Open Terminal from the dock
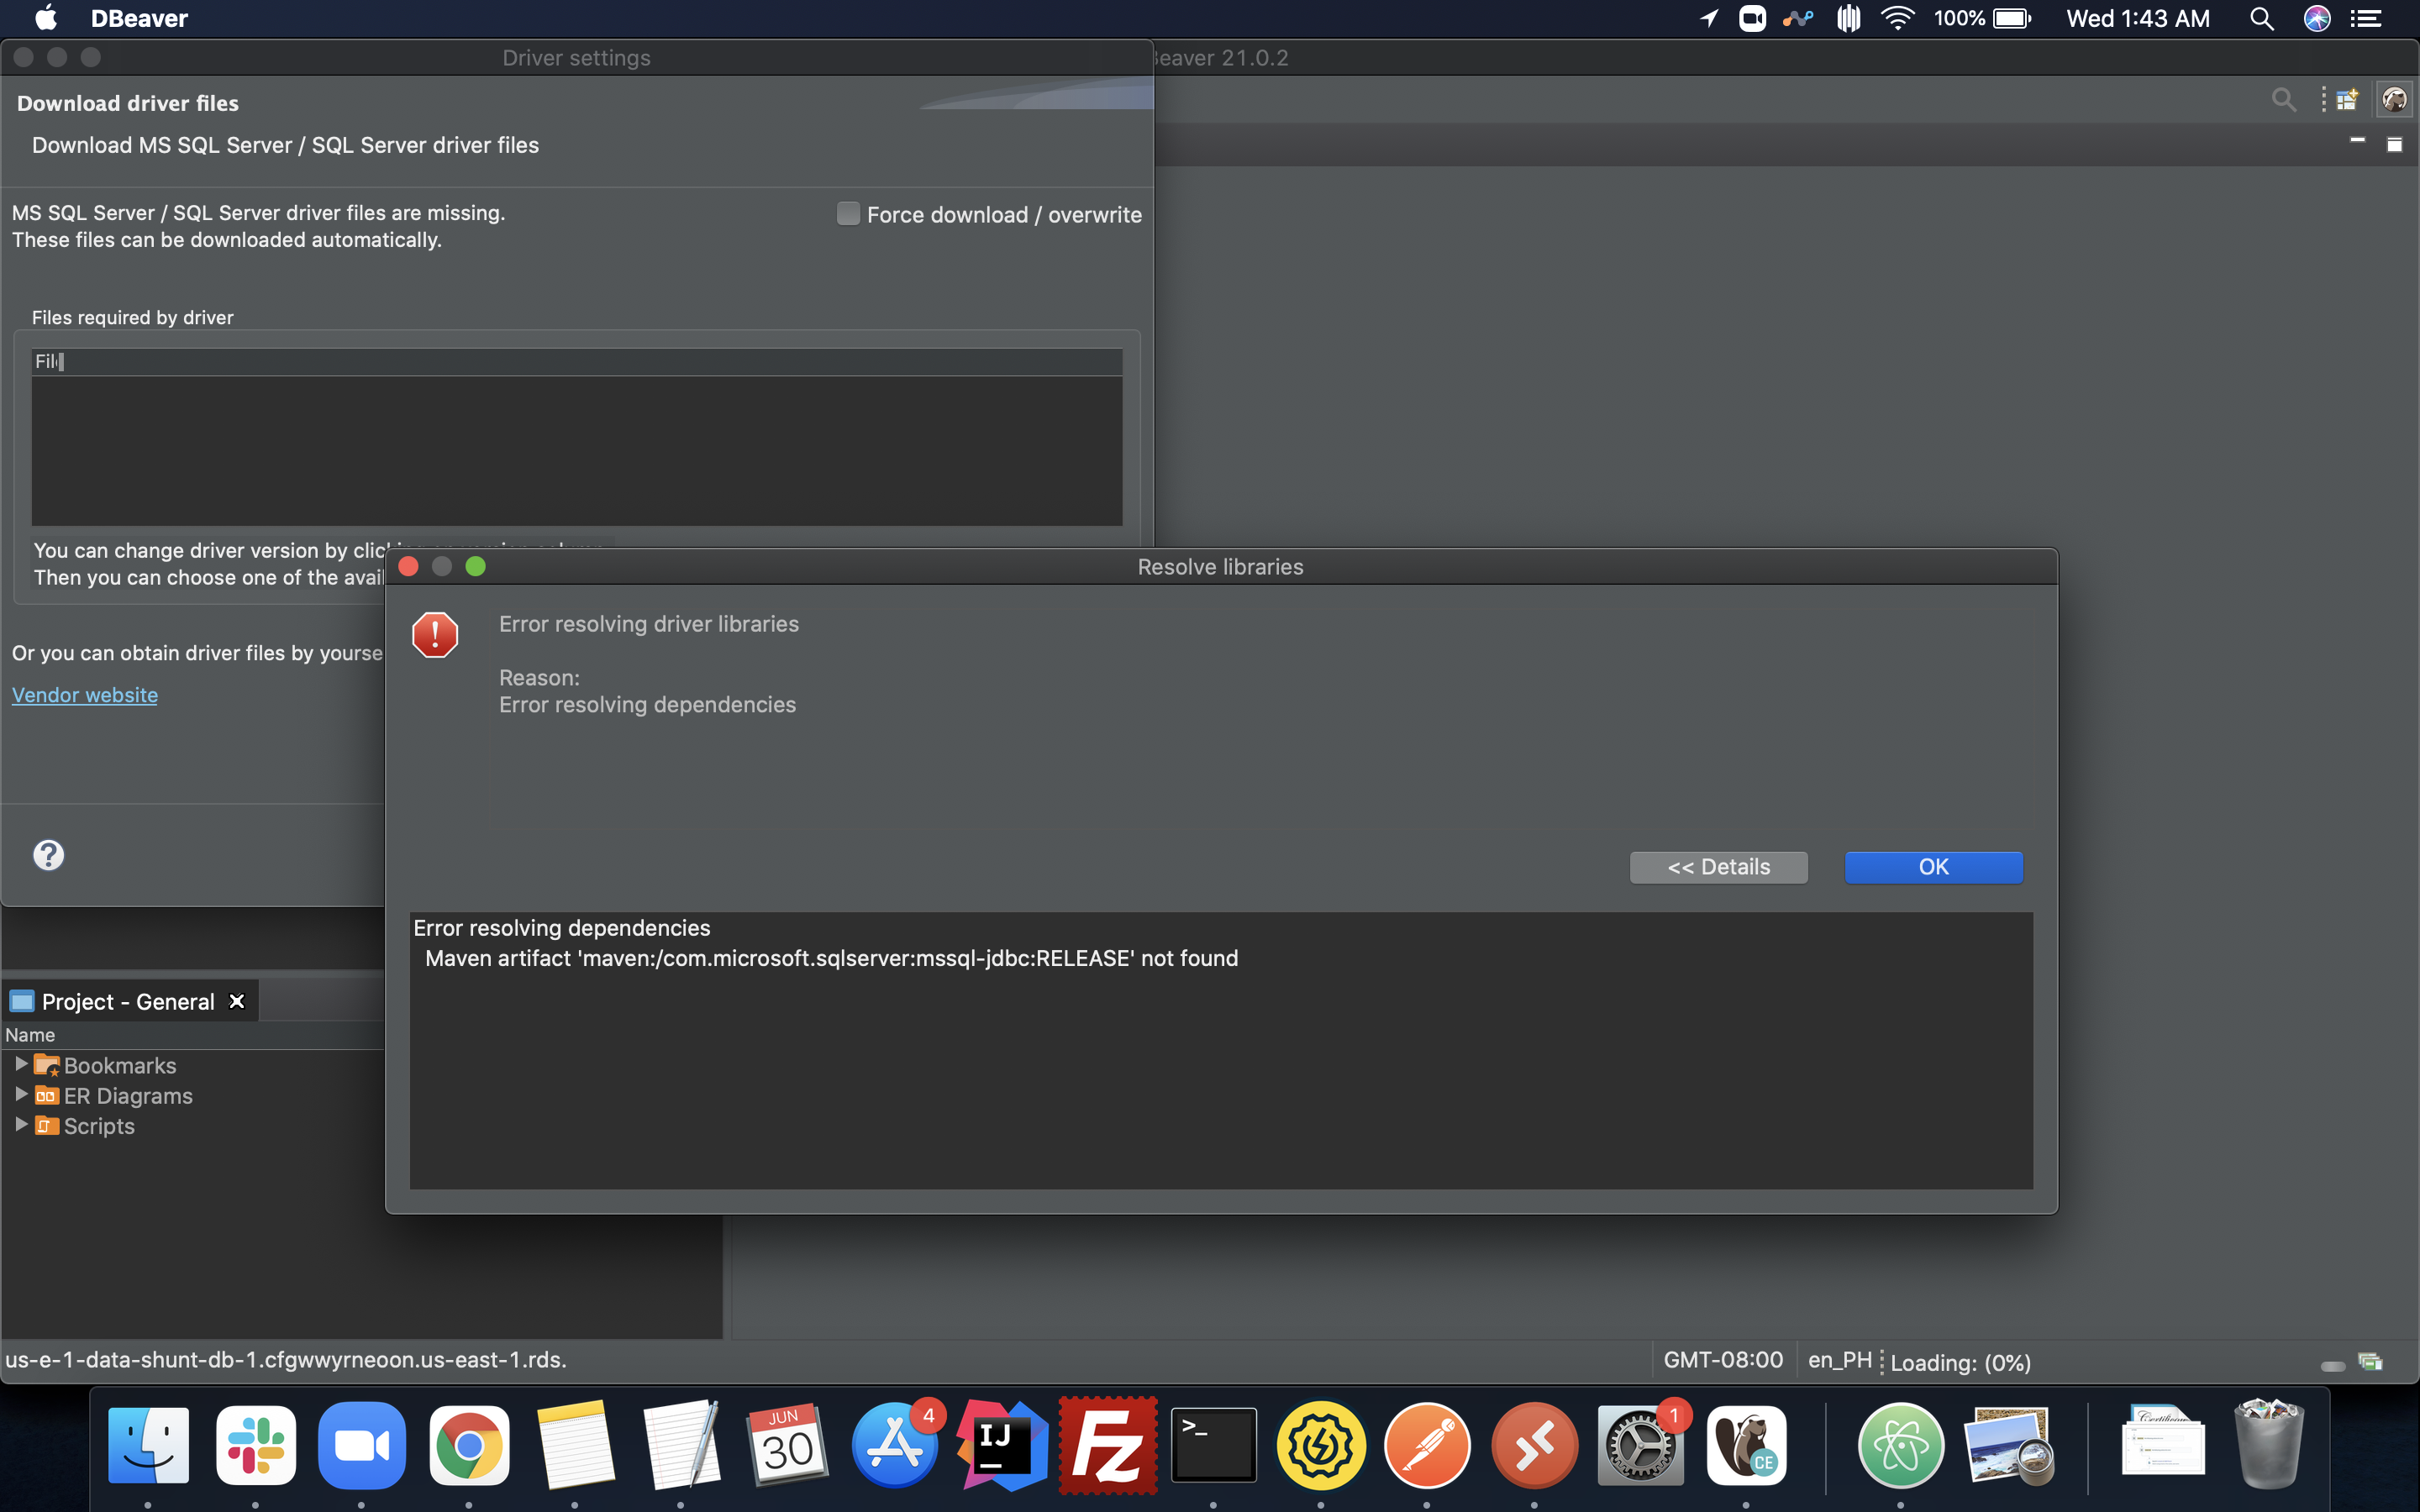Screen dimensions: 2420x1512 [1214, 1445]
